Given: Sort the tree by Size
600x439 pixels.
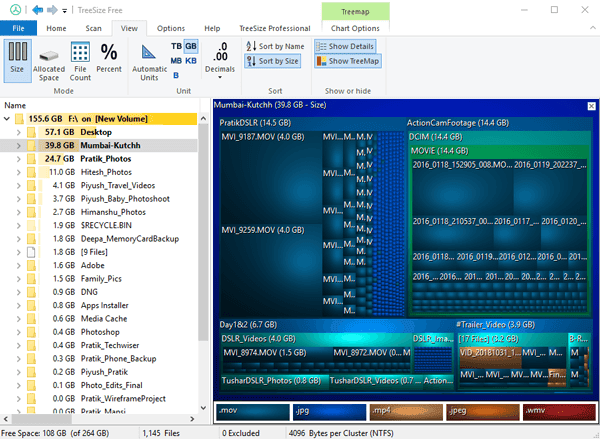Looking at the screenshot, I should click(x=273, y=61).
